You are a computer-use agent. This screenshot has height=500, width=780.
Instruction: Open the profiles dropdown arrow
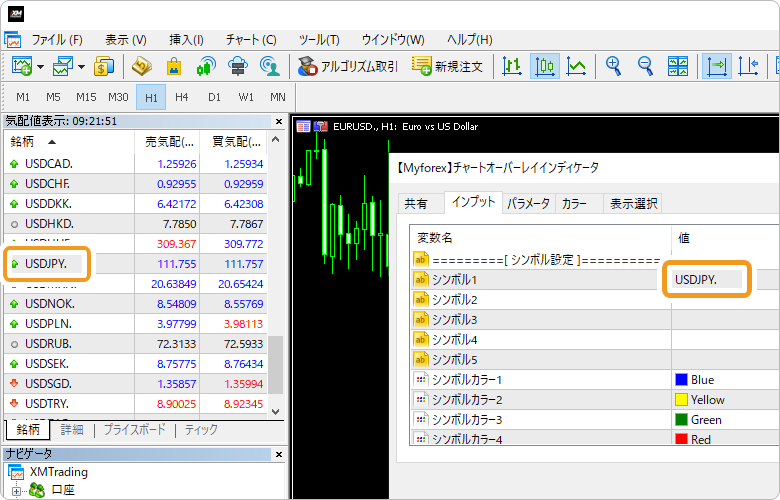pos(81,66)
